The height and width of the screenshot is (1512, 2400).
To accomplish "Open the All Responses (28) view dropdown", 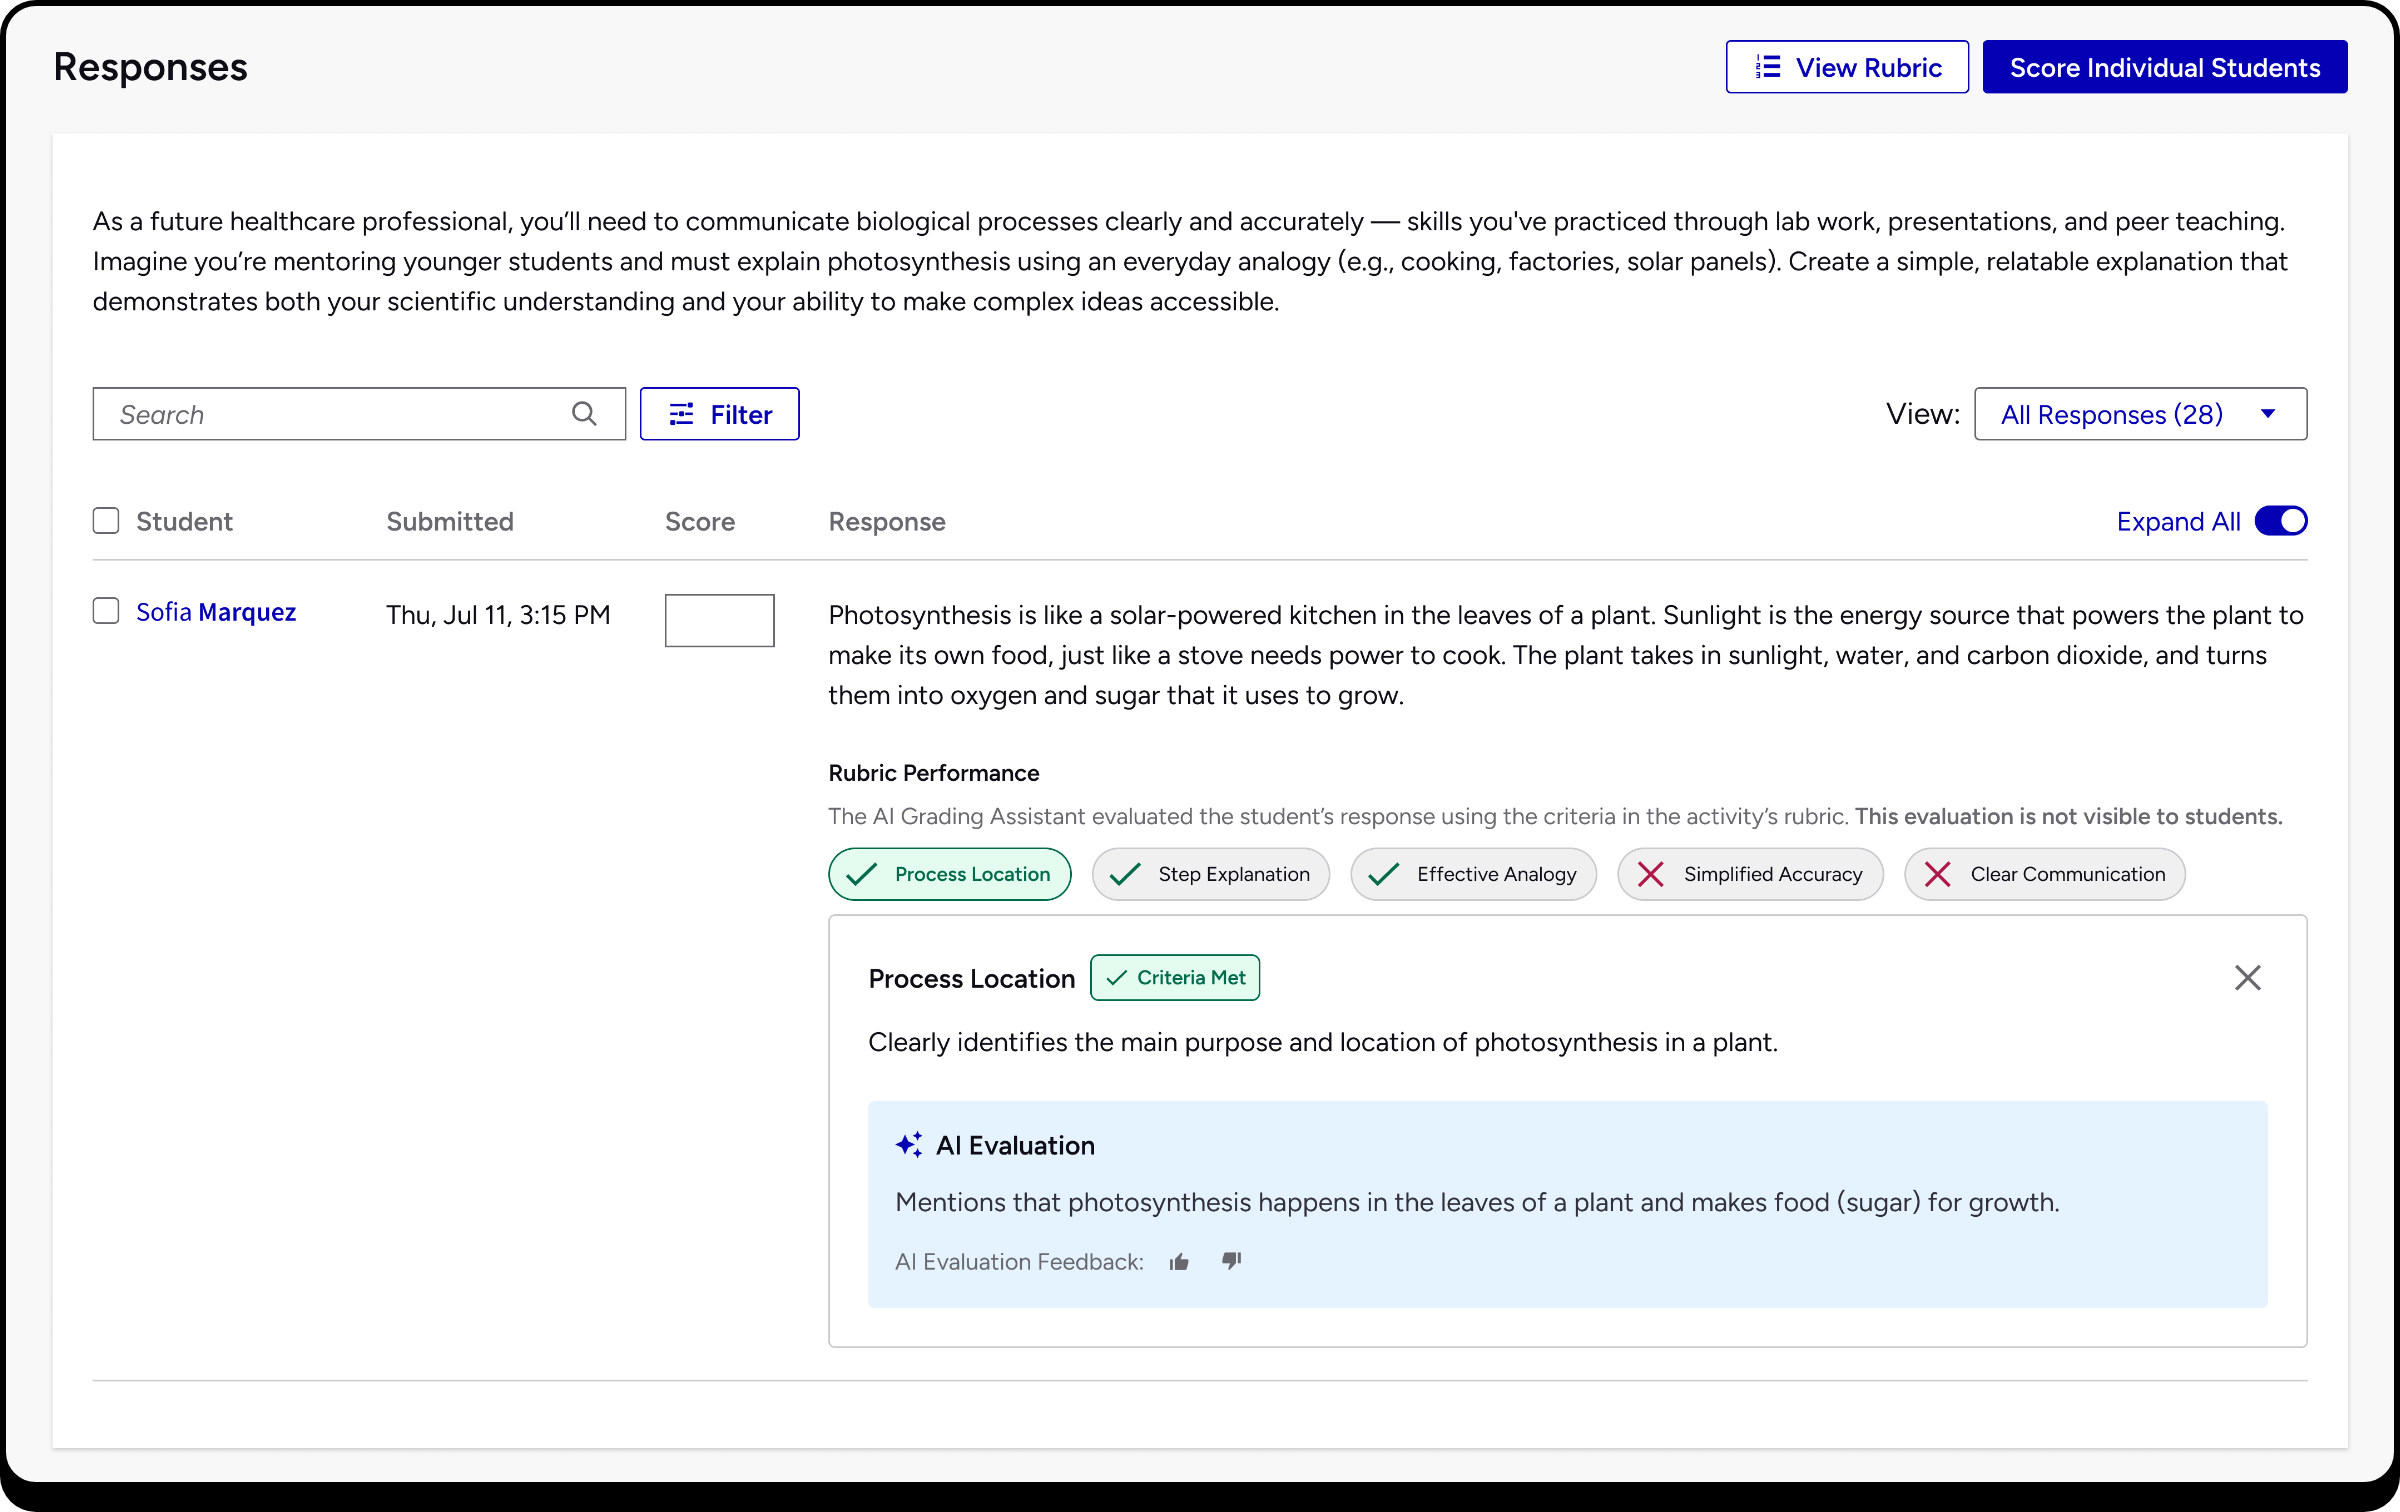I will 2140,414.
